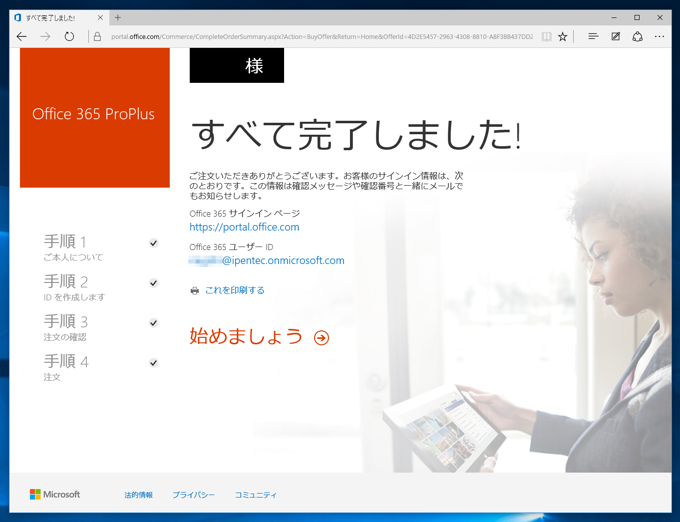Click the Microsoft logo in footer
This screenshot has height=522, width=680.
pos(55,494)
